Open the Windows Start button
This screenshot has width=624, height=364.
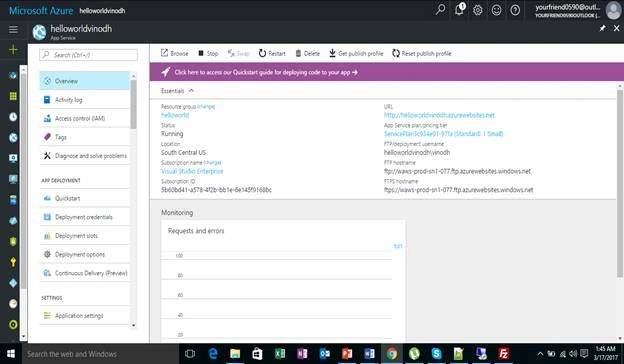tap(11, 354)
